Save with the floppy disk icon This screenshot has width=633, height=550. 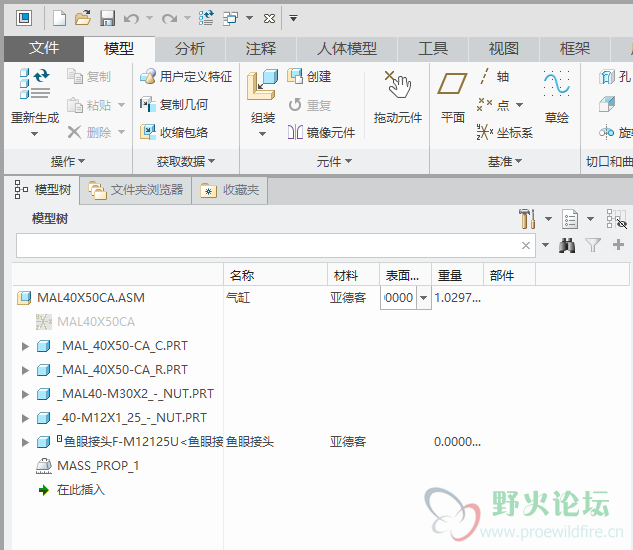click(x=108, y=18)
